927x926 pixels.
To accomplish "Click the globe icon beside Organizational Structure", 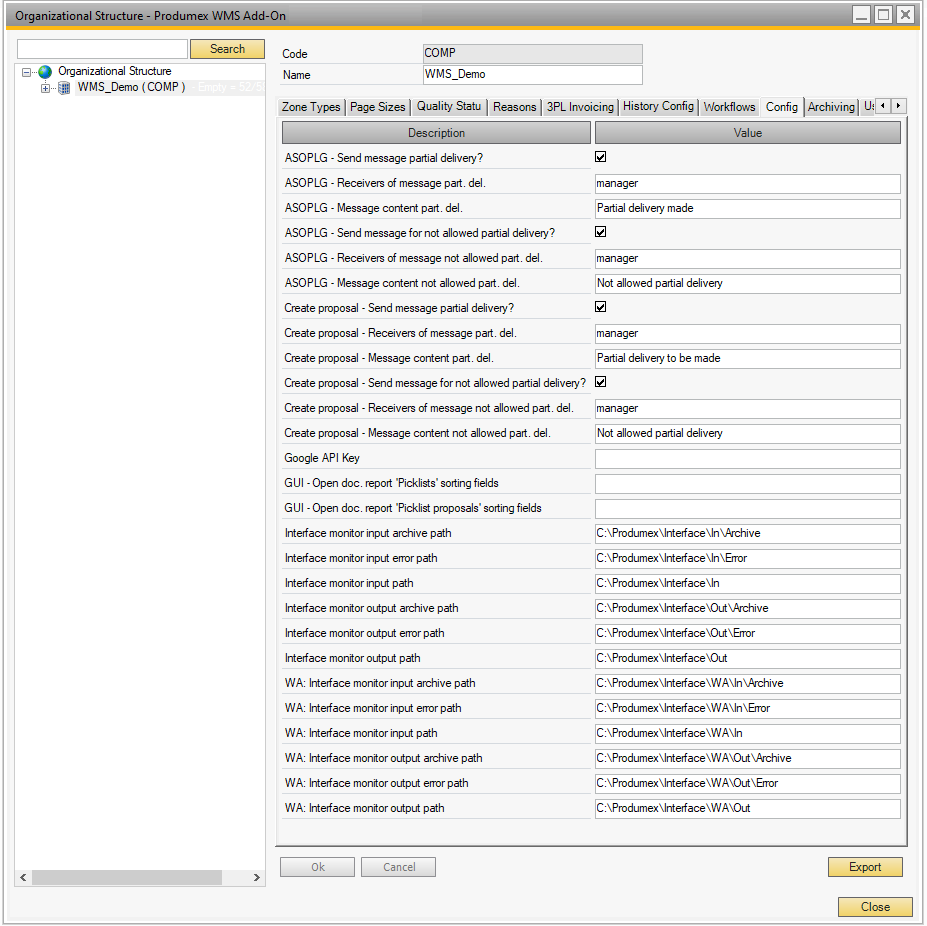I will [x=44, y=71].
